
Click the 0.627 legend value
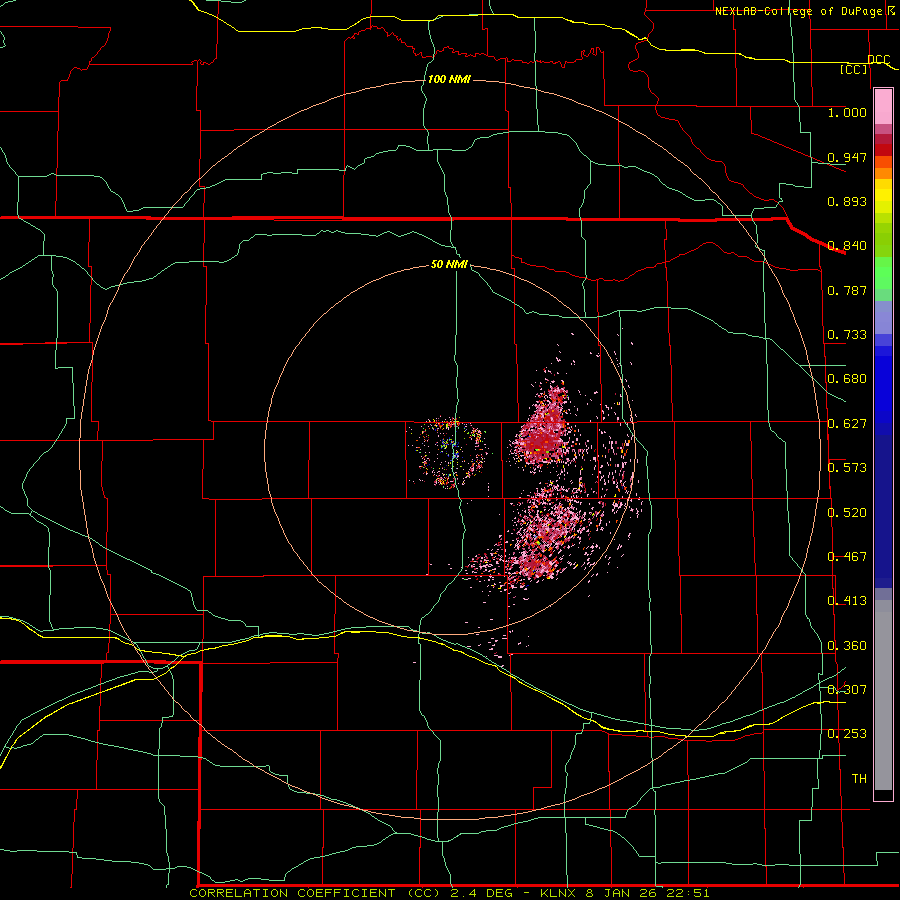pos(847,424)
